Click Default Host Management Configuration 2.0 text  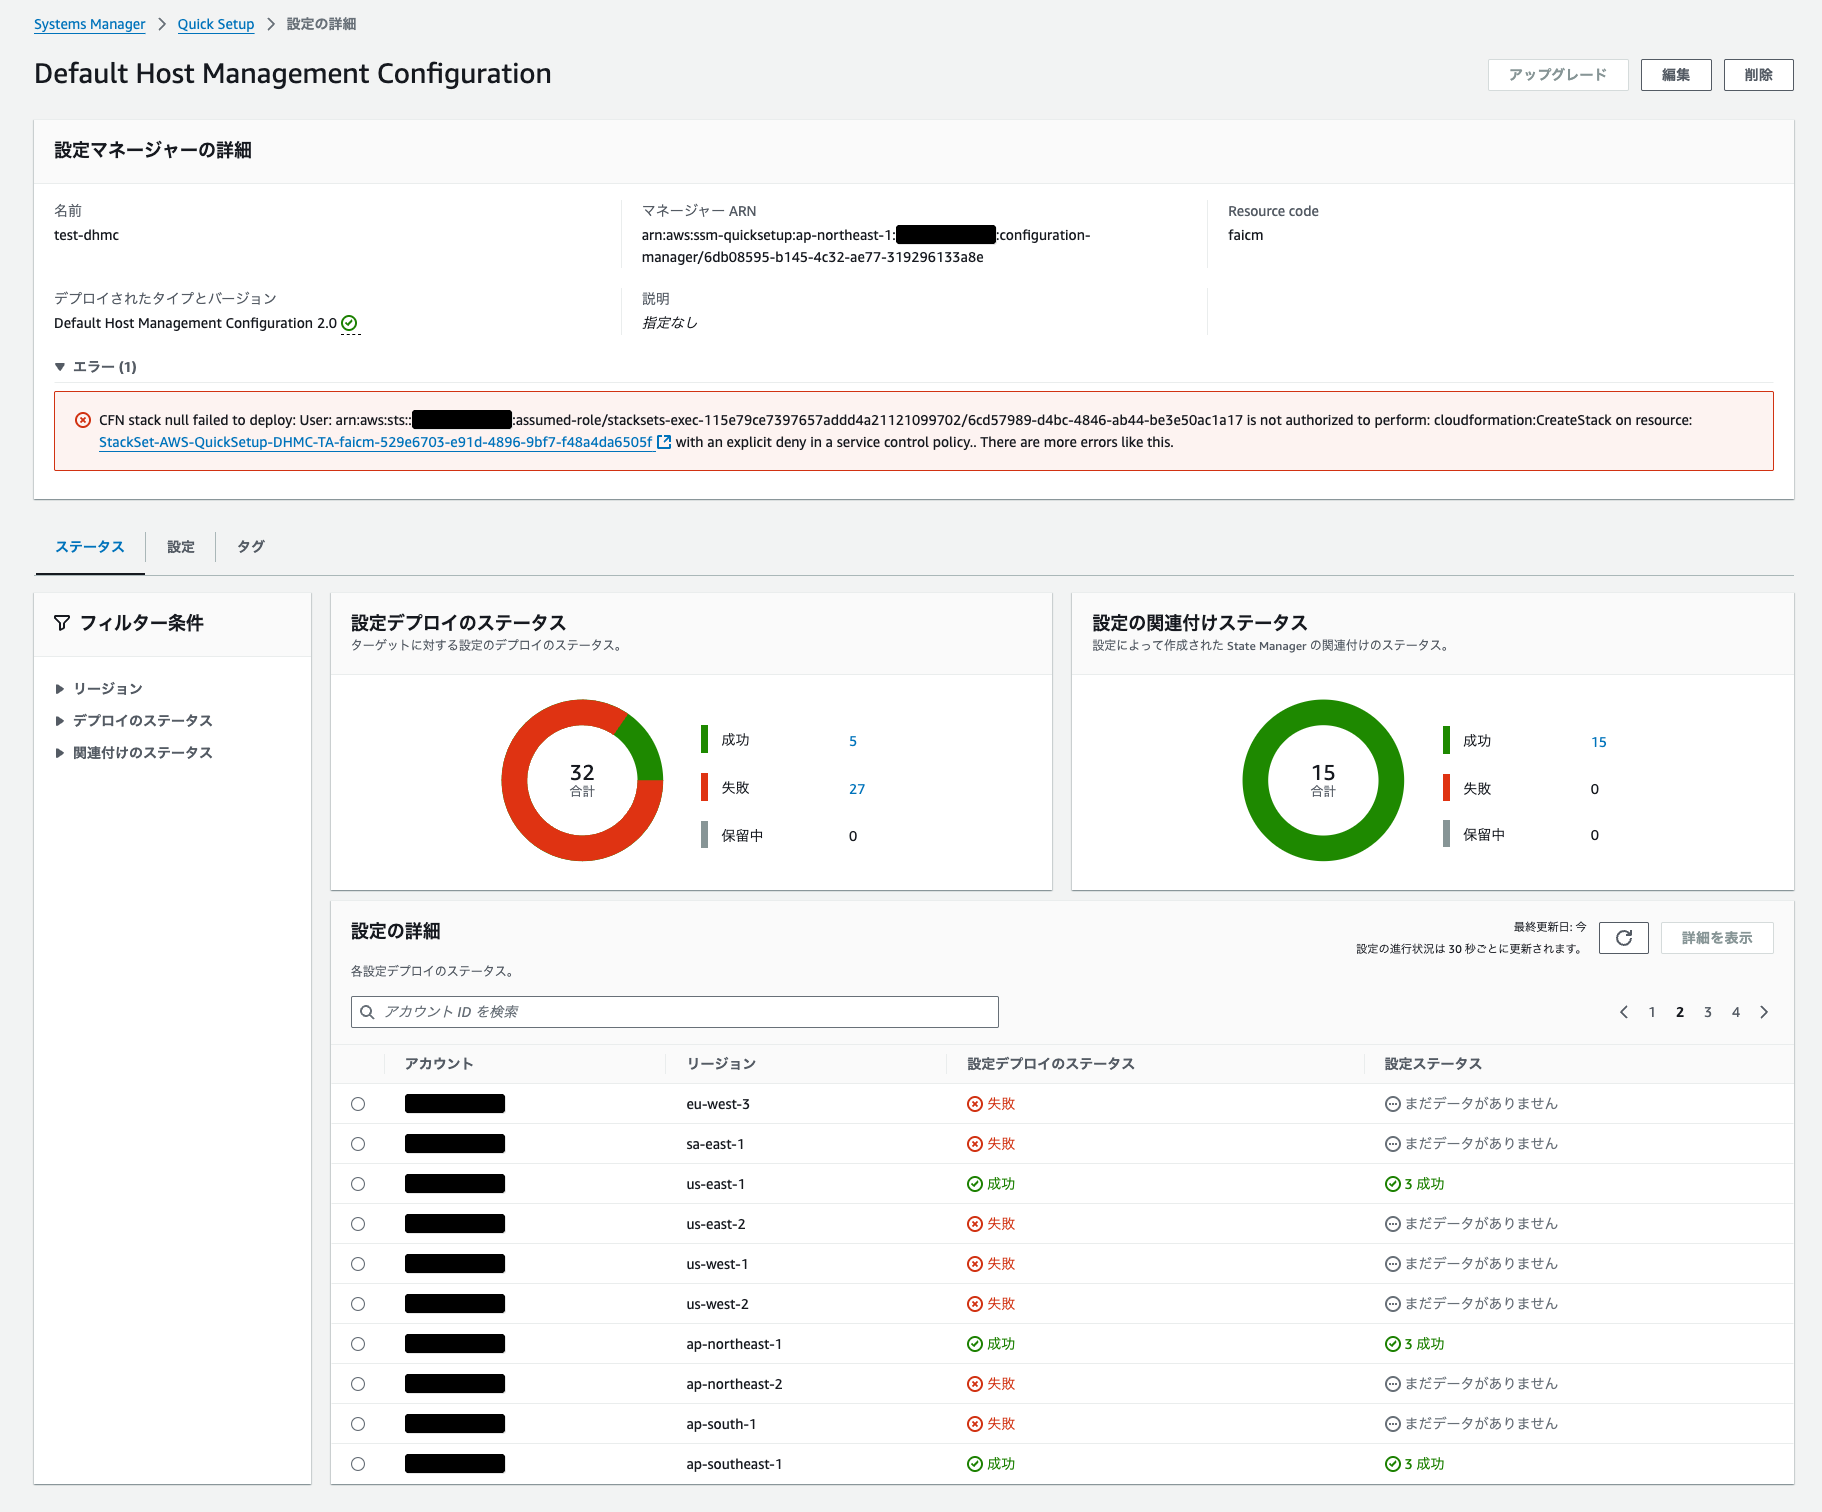[195, 323]
